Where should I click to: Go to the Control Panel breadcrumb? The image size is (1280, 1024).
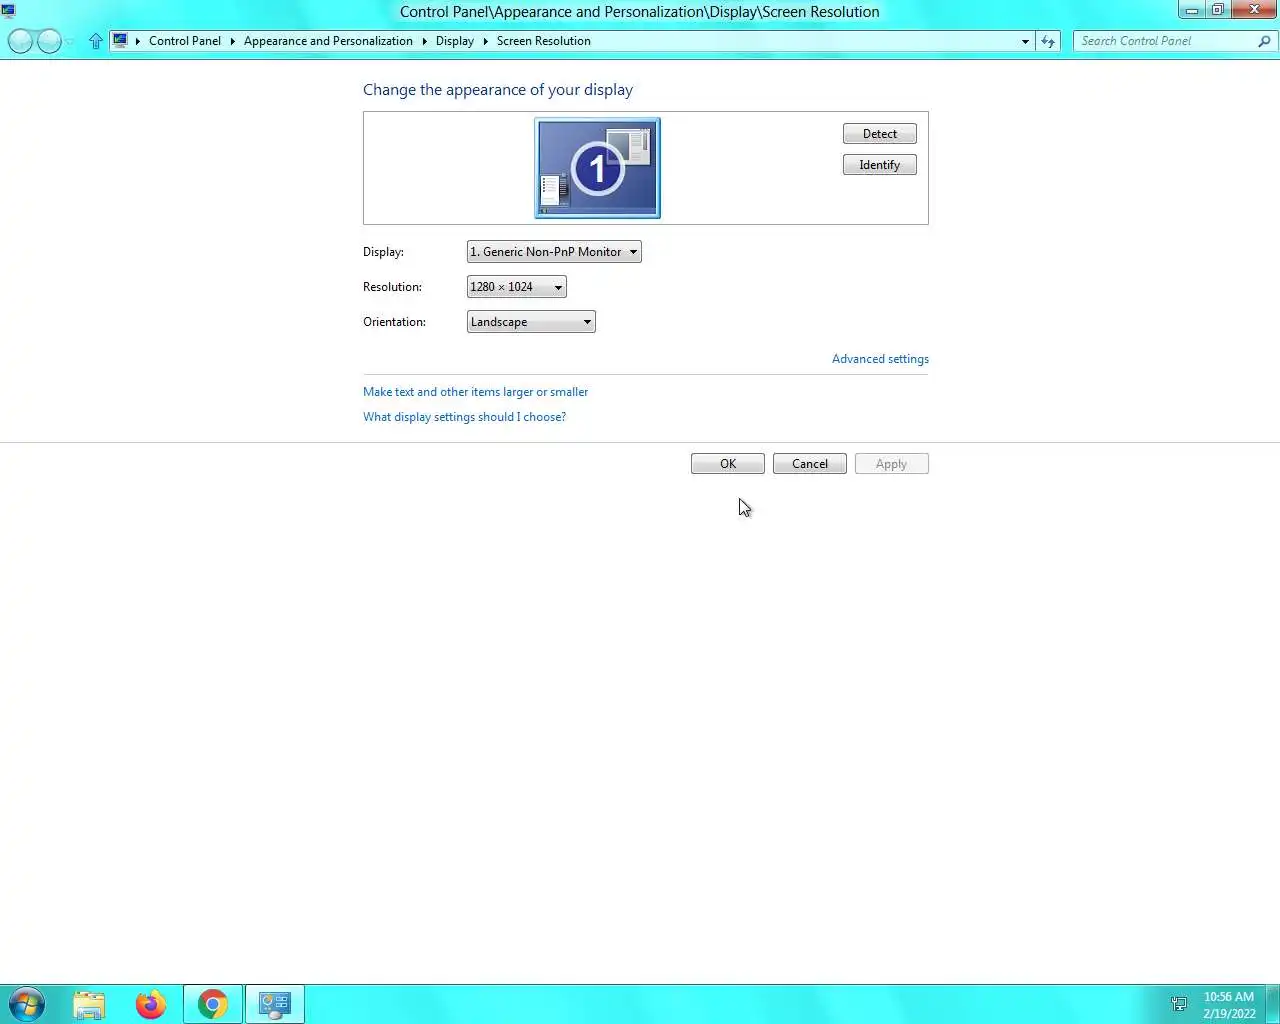pyautogui.click(x=185, y=41)
